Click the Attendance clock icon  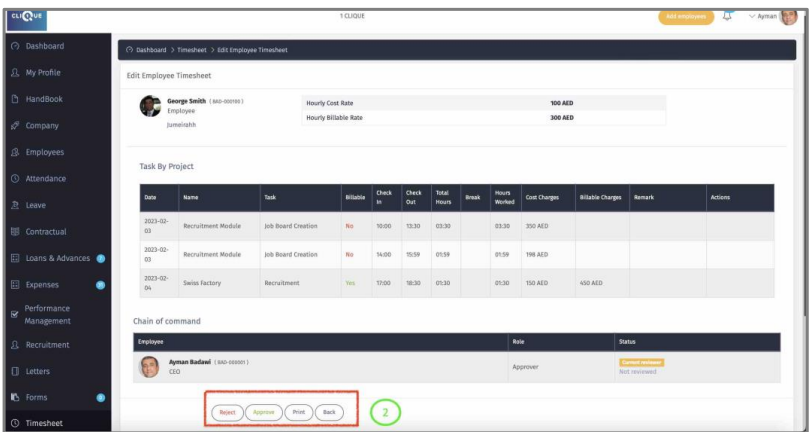pos(15,179)
